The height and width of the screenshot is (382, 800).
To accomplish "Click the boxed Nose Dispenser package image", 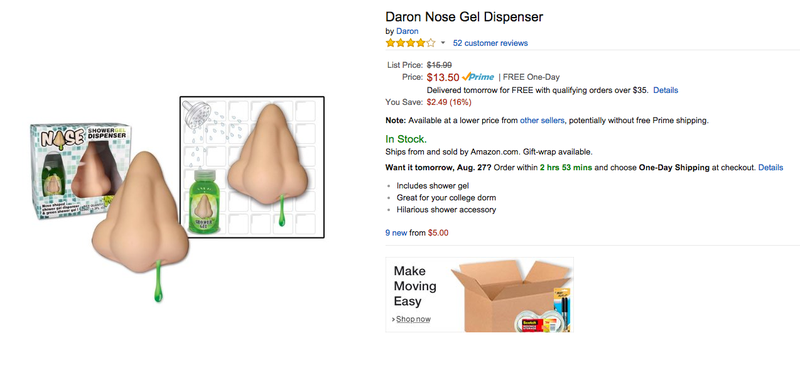I will tap(79, 171).
